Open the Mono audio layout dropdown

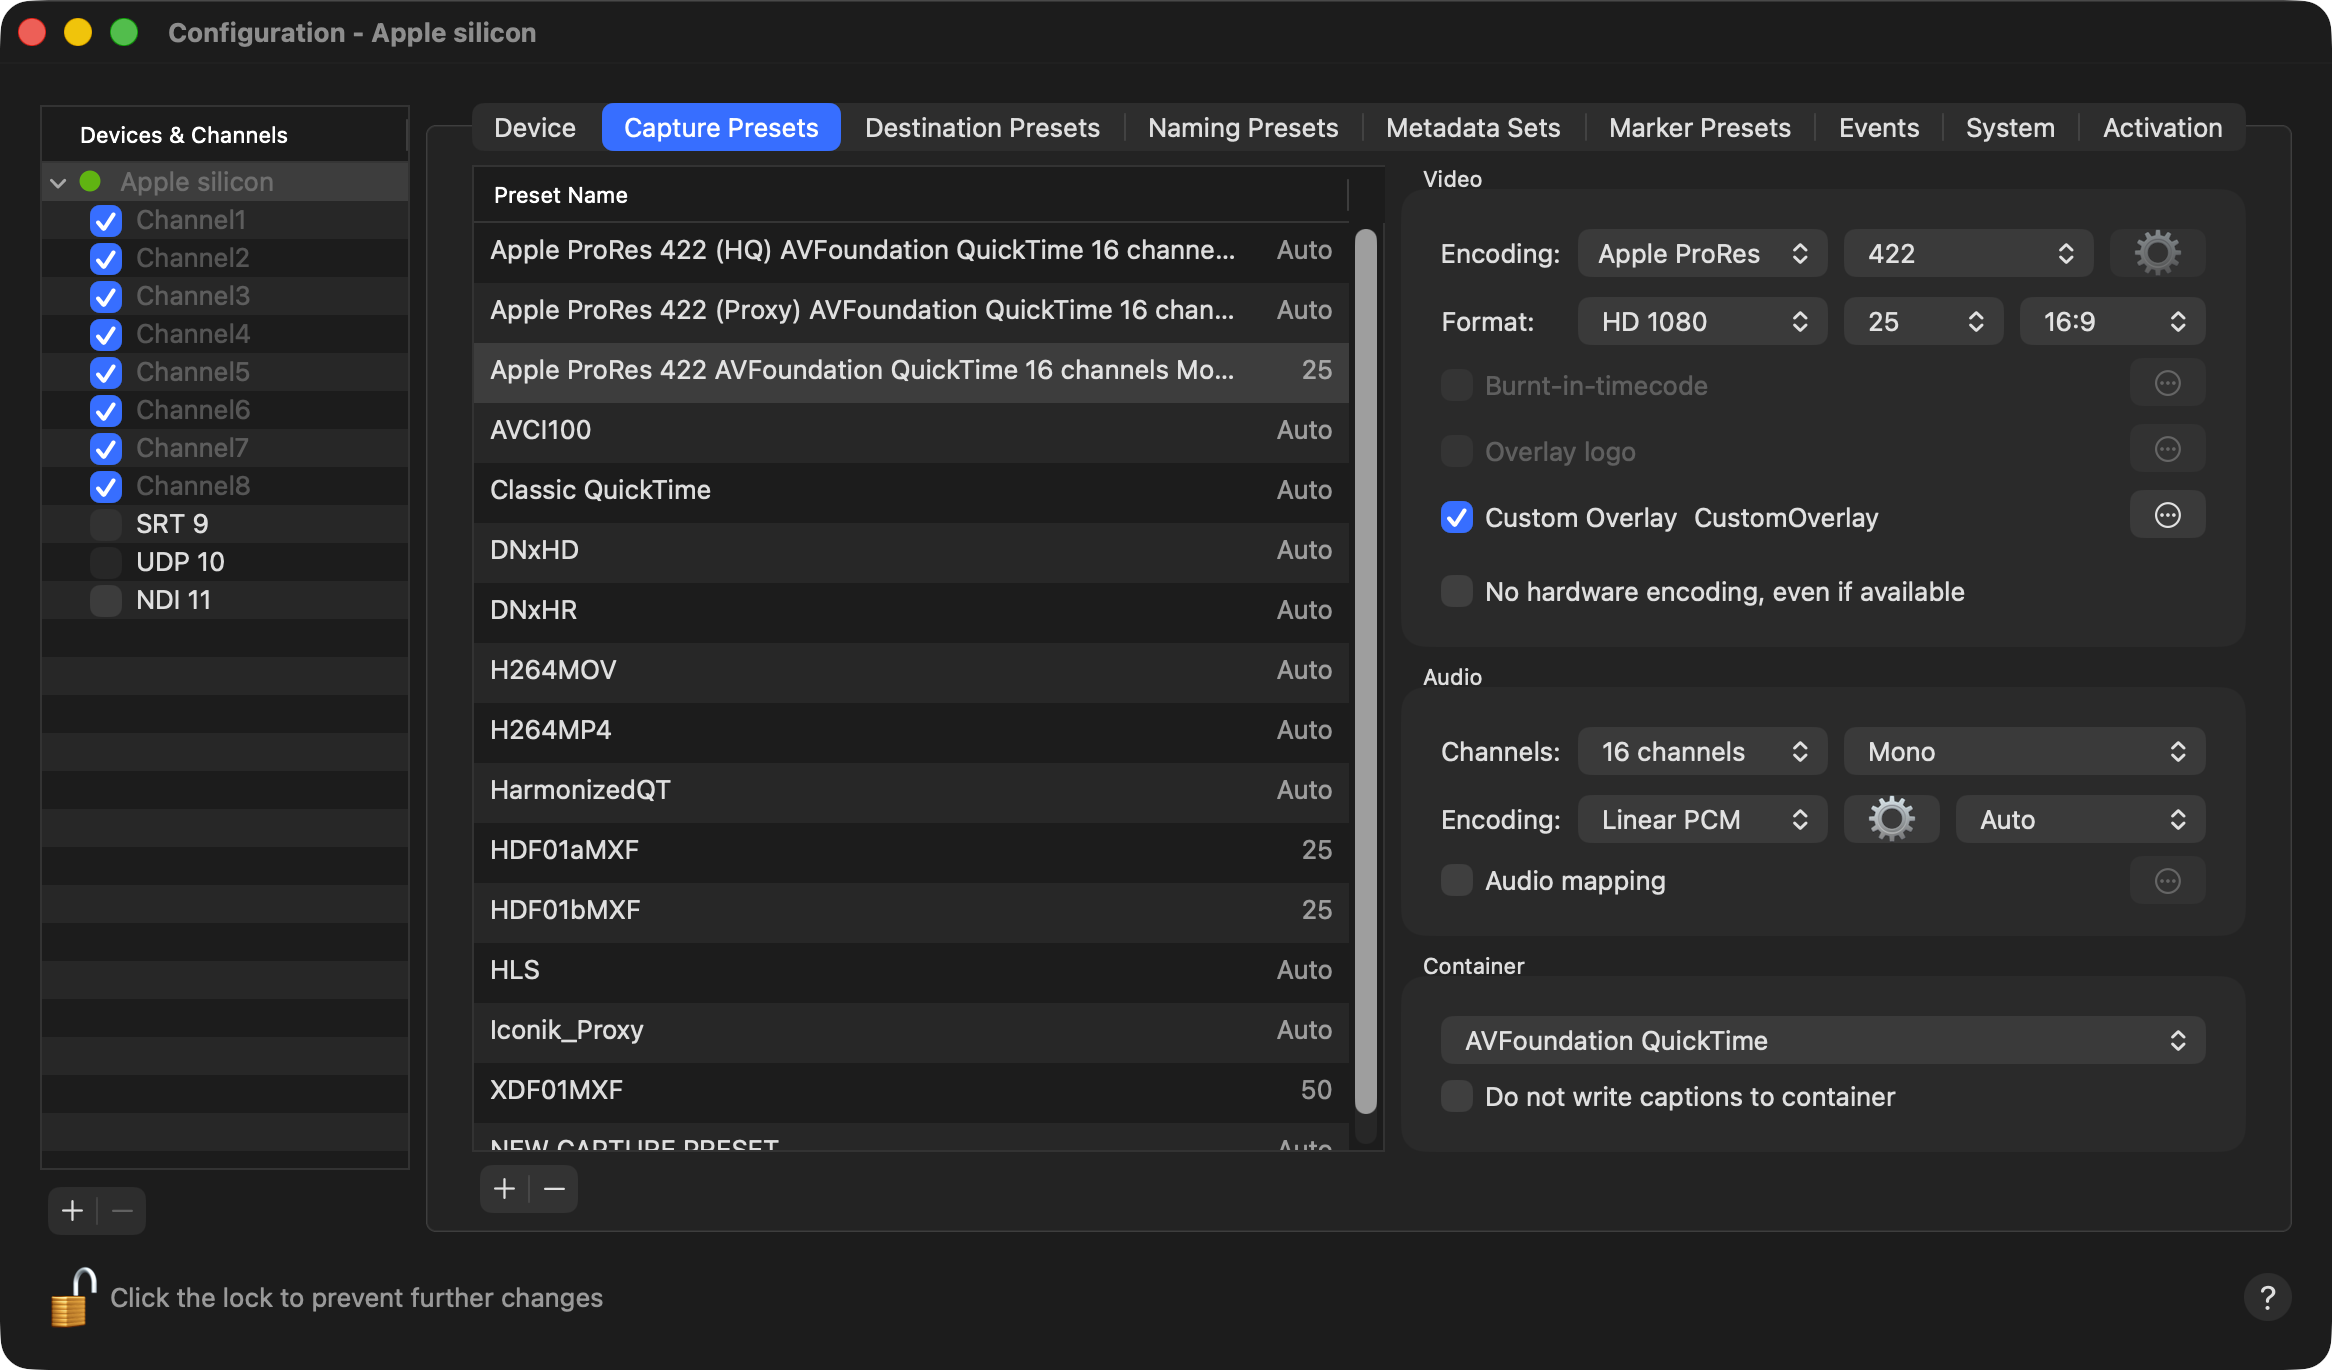coord(2024,751)
